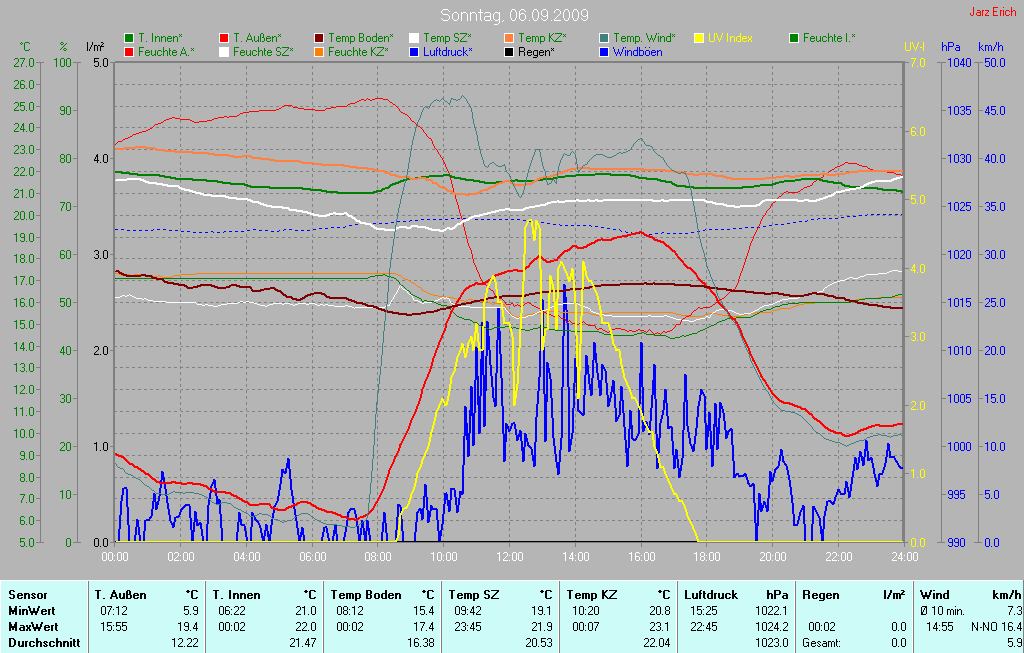This screenshot has height=653, width=1024.
Task: Click the l/m² axis unit label
Action: (x=95, y=47)
